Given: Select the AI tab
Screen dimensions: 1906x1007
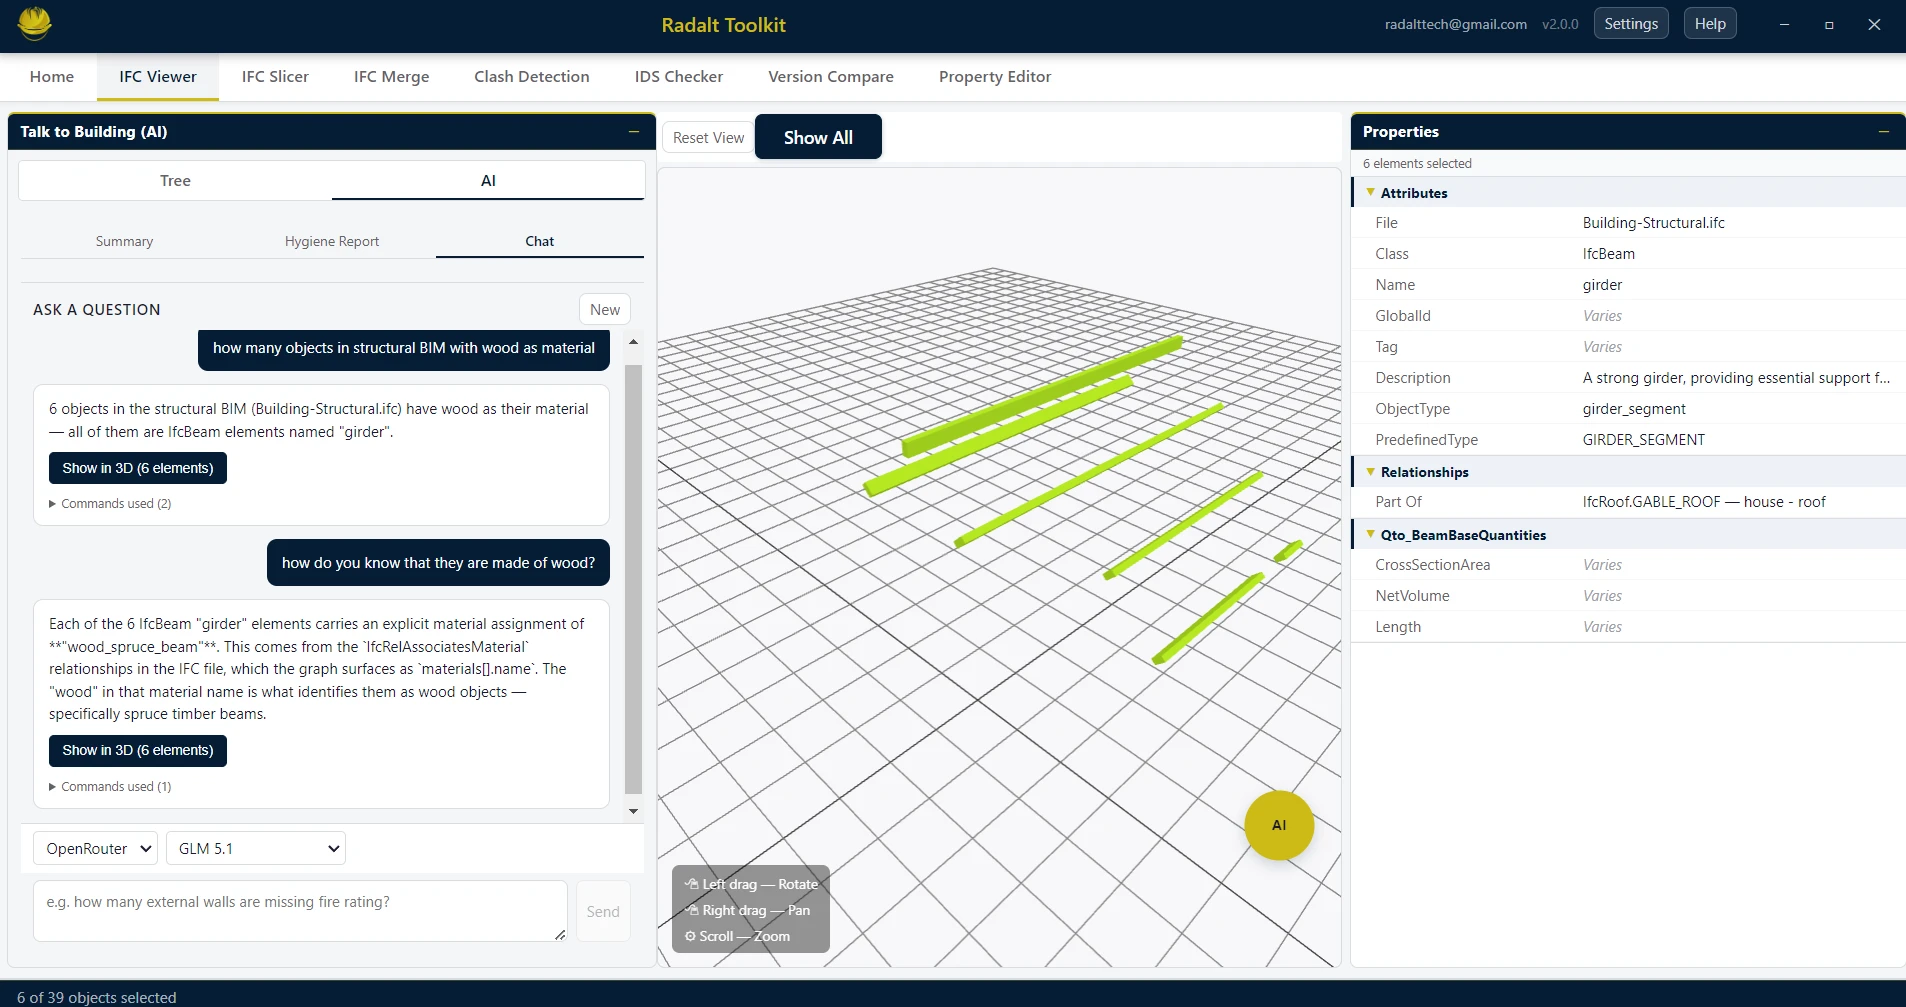Looking at the screenshot, I should 488,181.
